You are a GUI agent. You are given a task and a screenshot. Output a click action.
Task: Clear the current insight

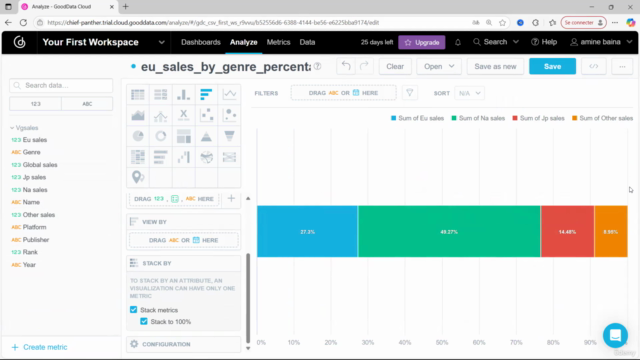395,66
